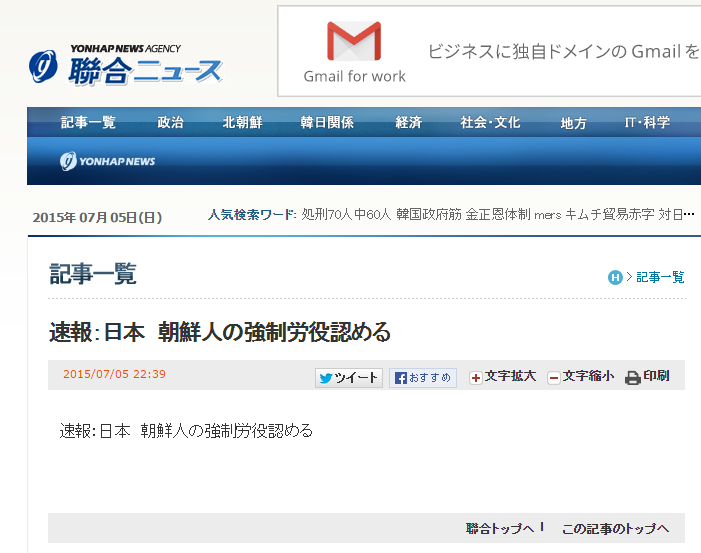Click the Gmail ad text ビジネスに独自ドメイン

[x=563, y=51]
